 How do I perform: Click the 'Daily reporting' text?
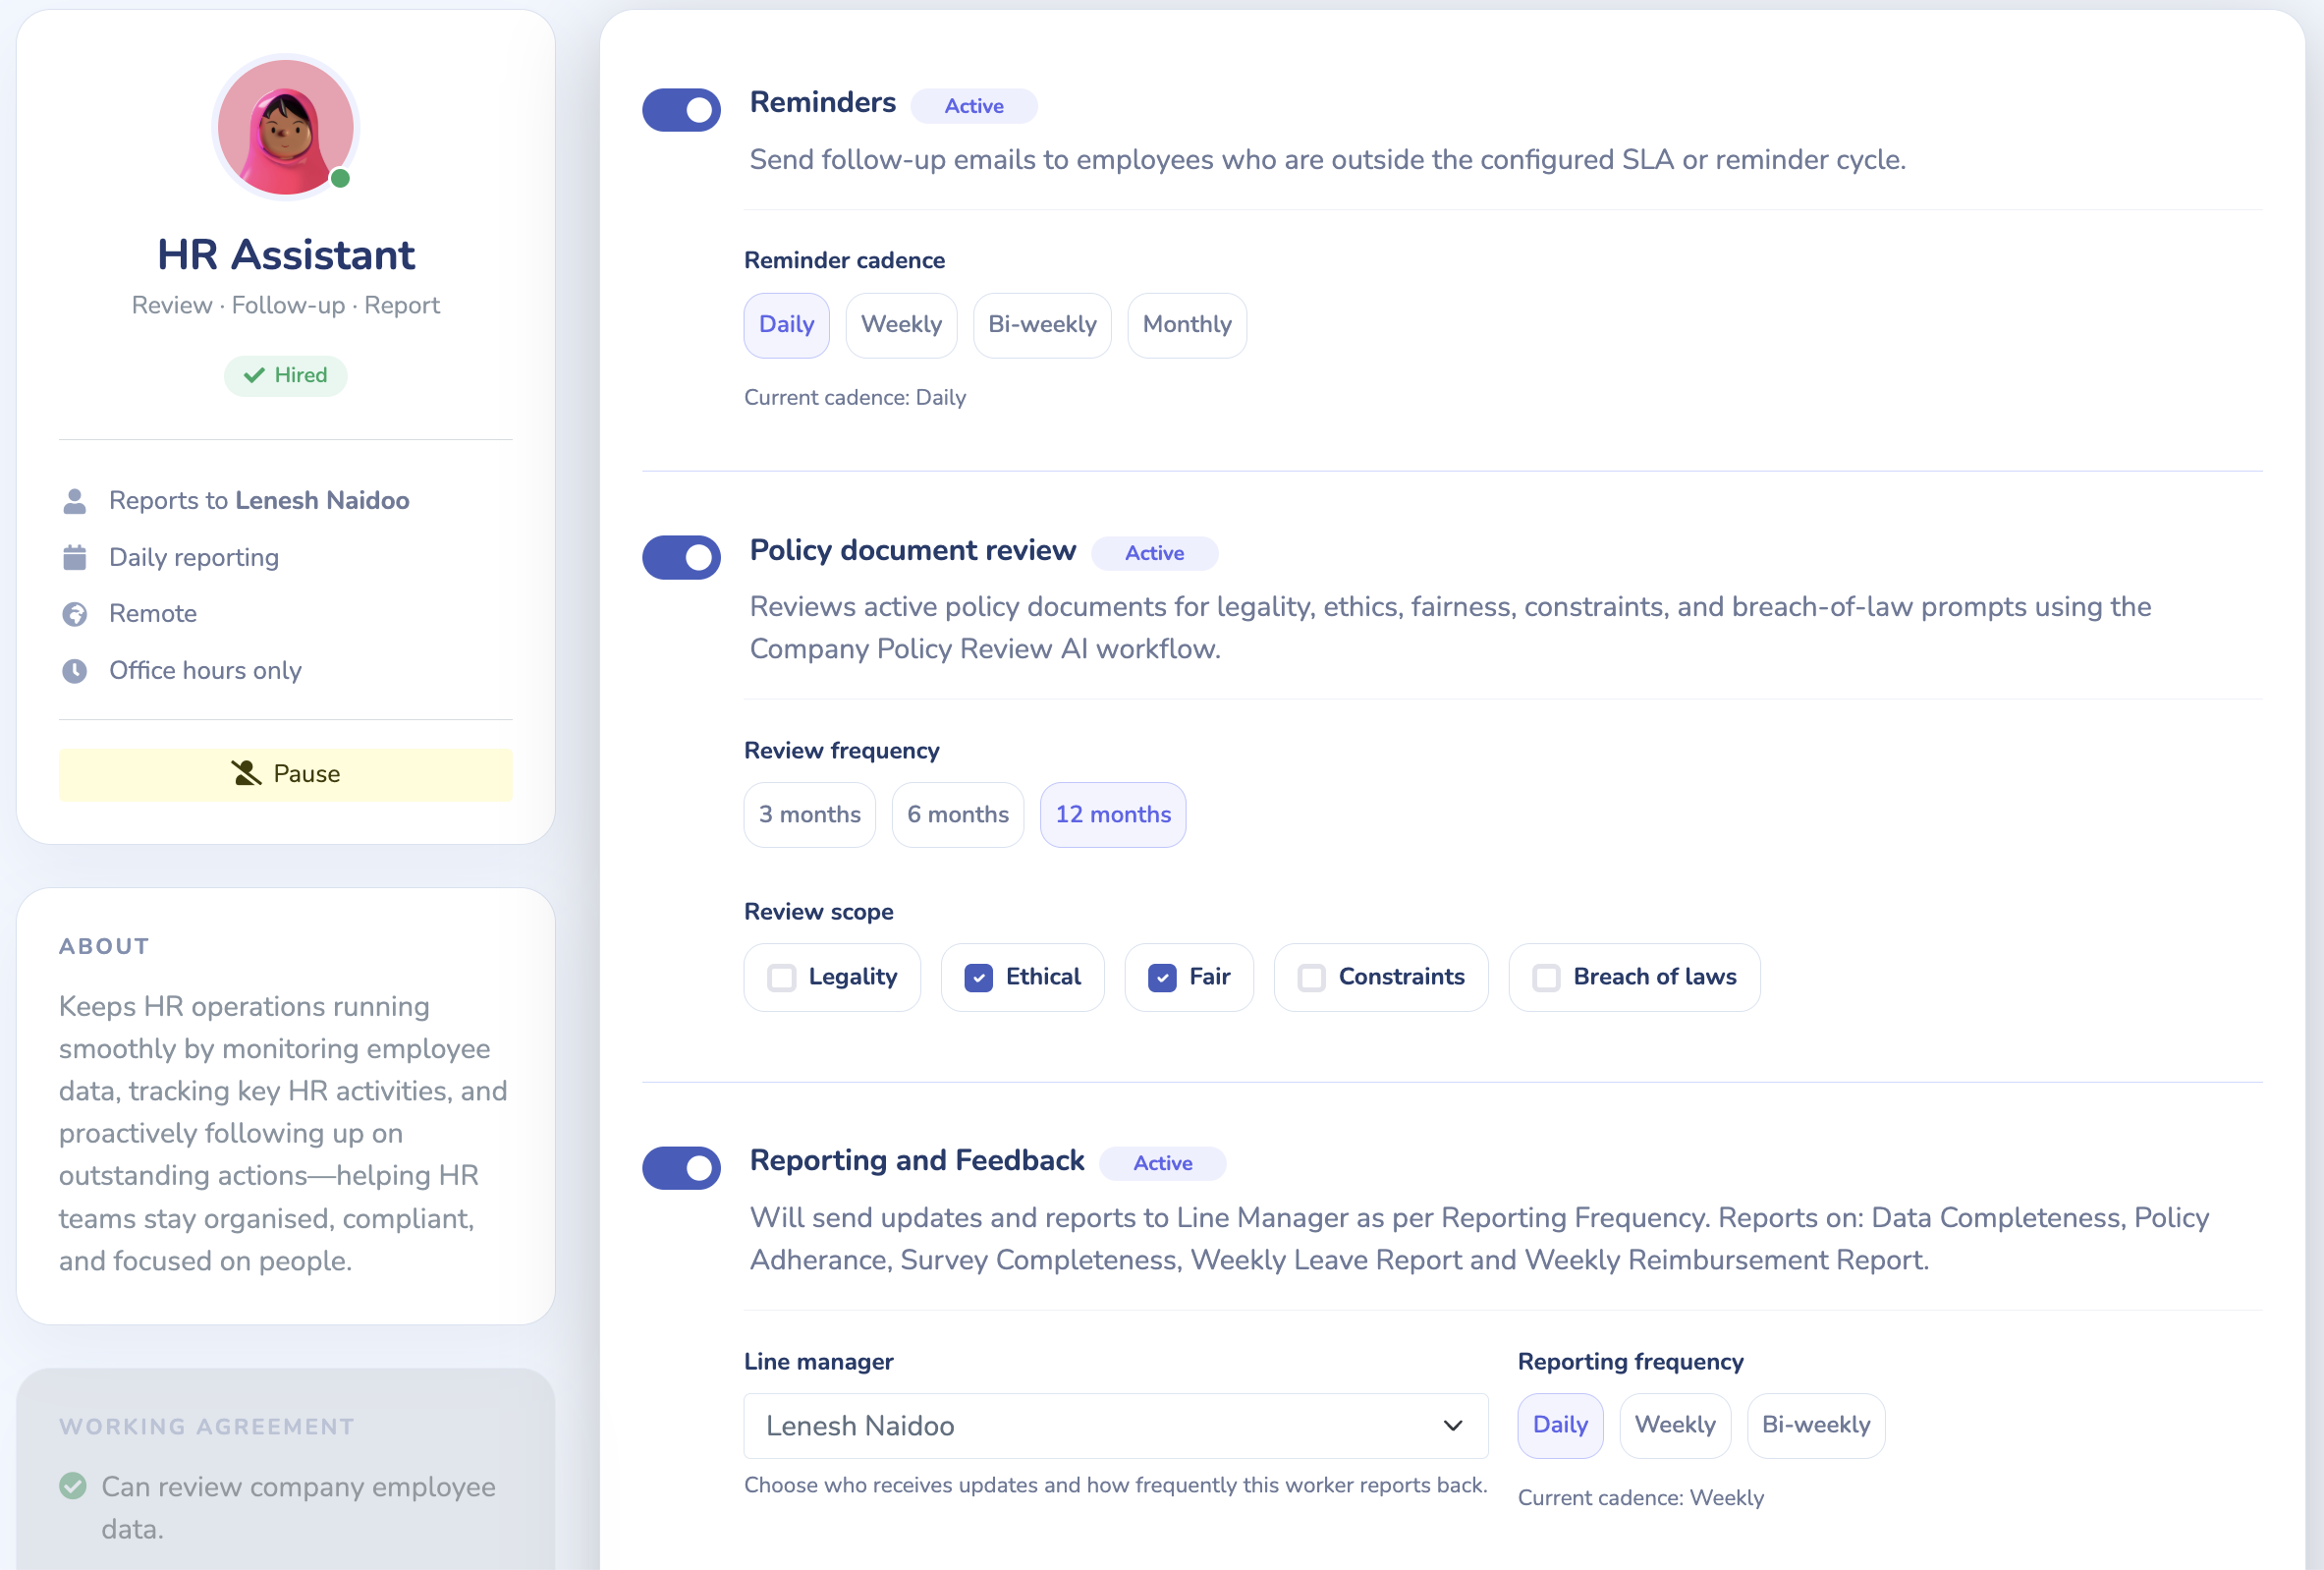194,558
